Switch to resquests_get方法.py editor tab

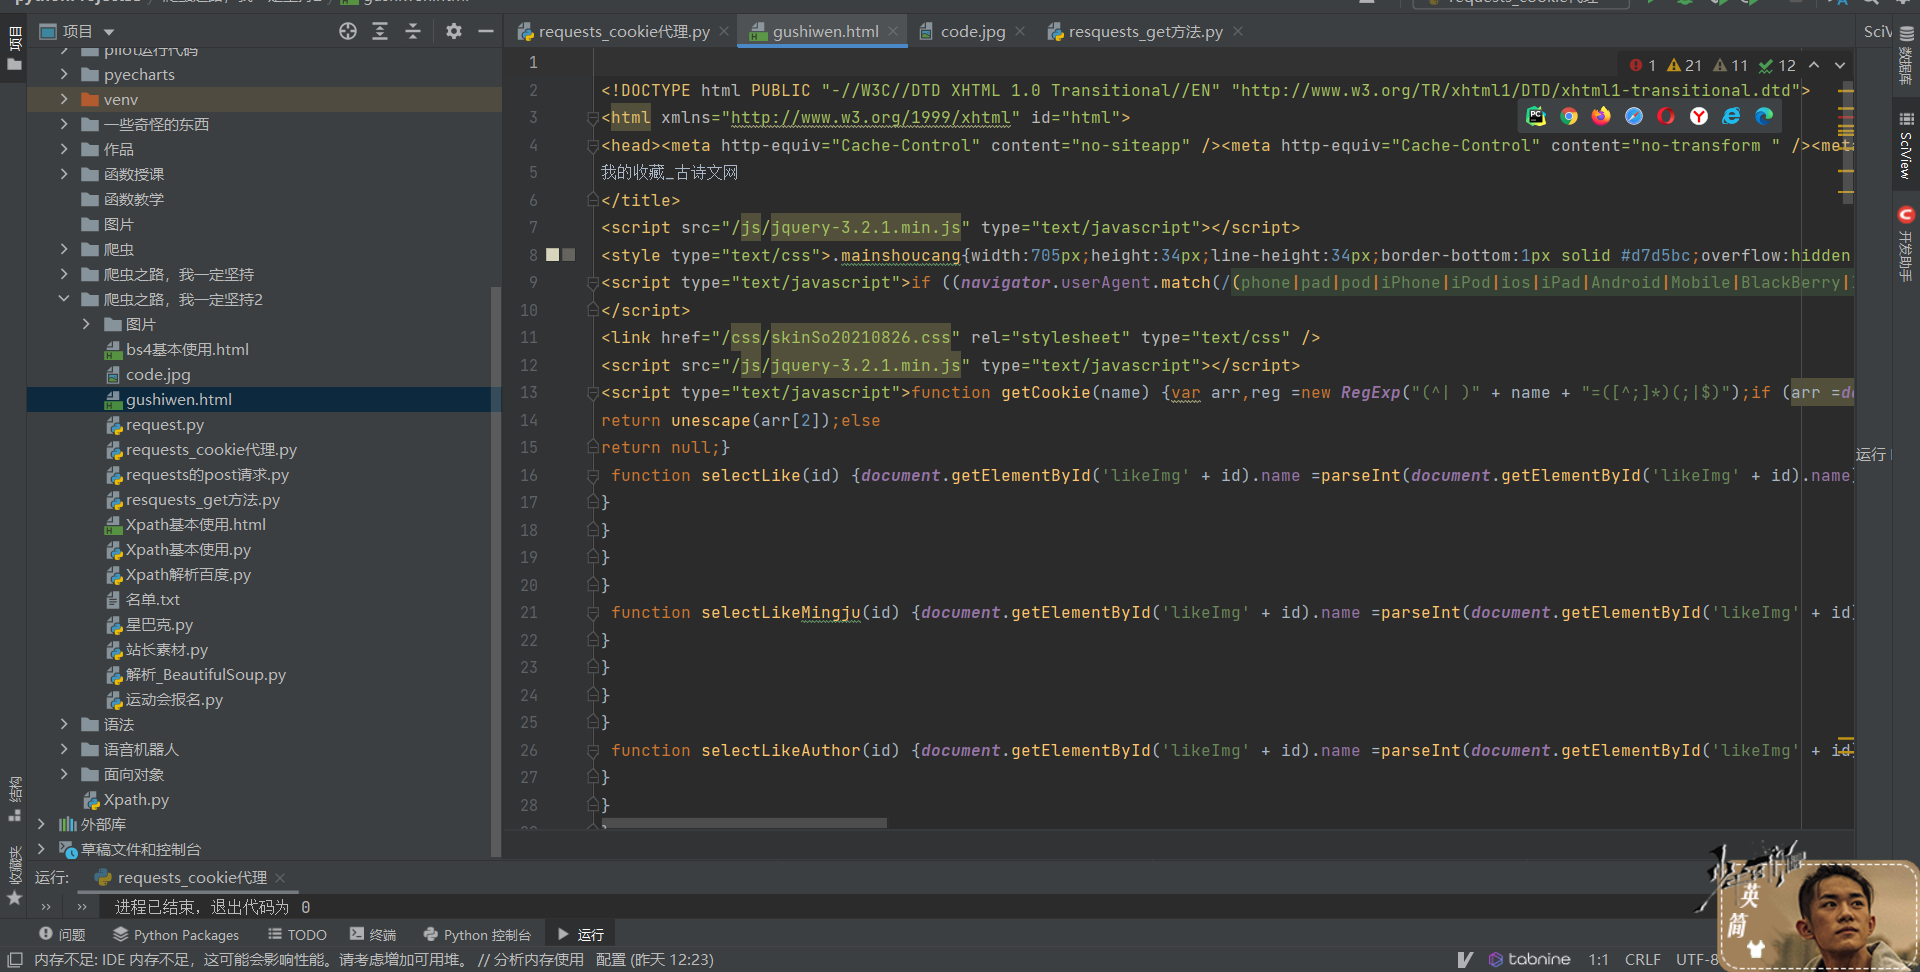click(1135, 32)
